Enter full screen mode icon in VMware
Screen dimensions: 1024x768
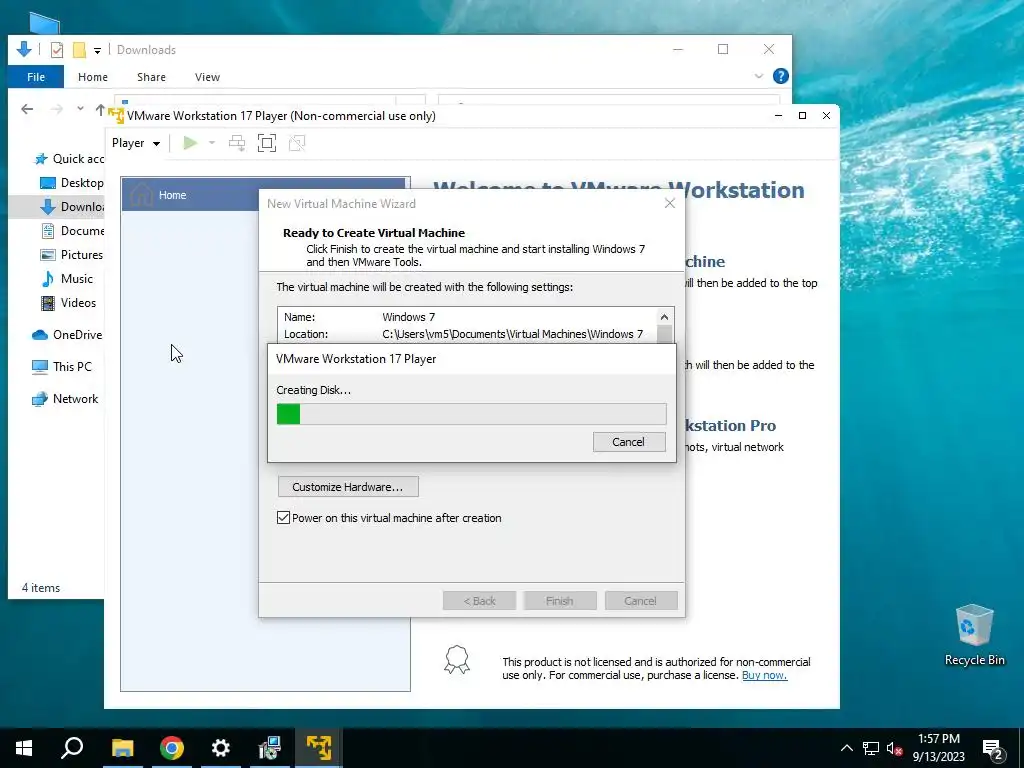coord(267,143)
